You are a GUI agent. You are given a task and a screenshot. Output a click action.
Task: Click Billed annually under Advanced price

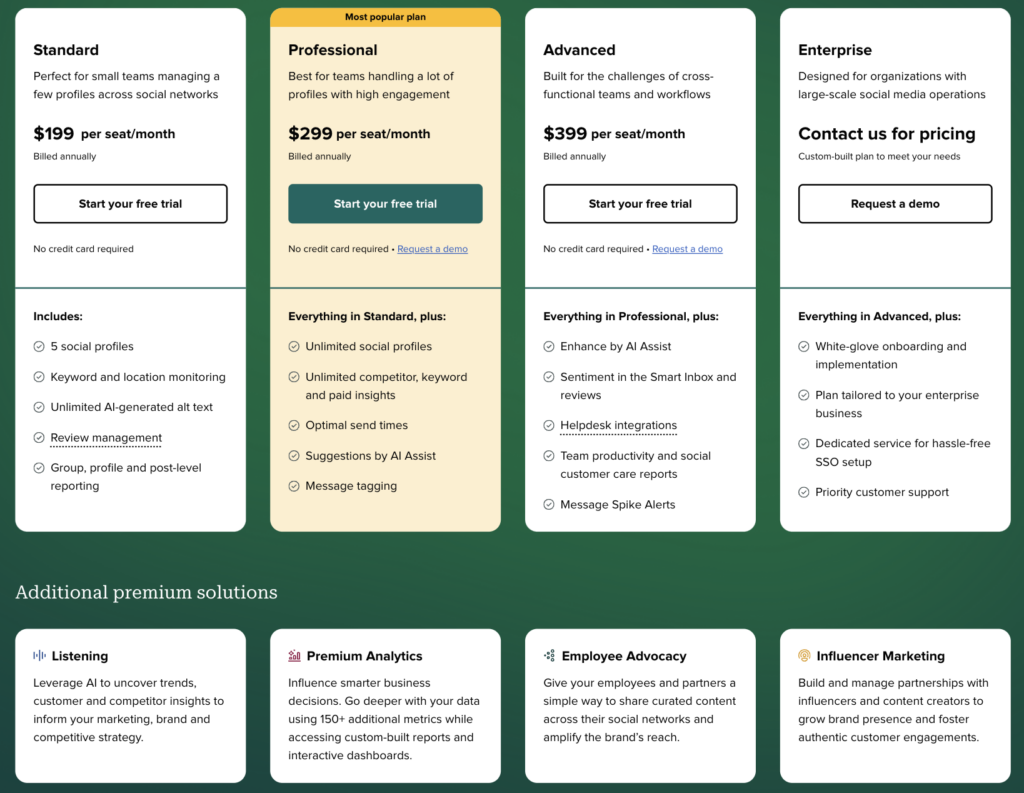click(x=575, y=156)
